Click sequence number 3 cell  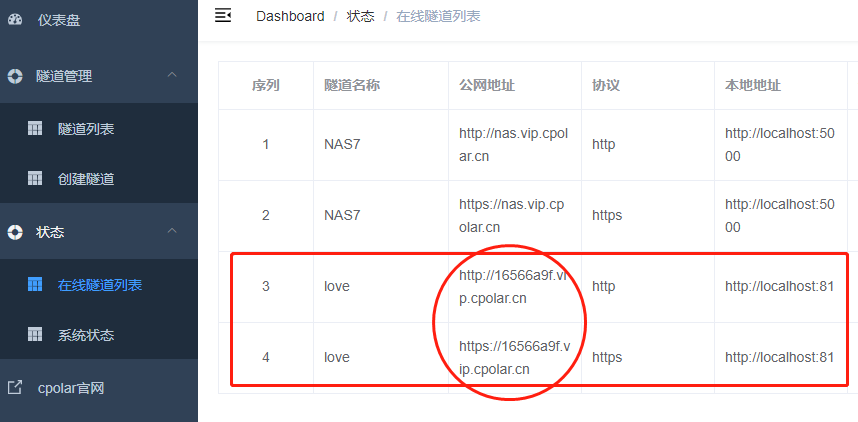coord(266,286)
